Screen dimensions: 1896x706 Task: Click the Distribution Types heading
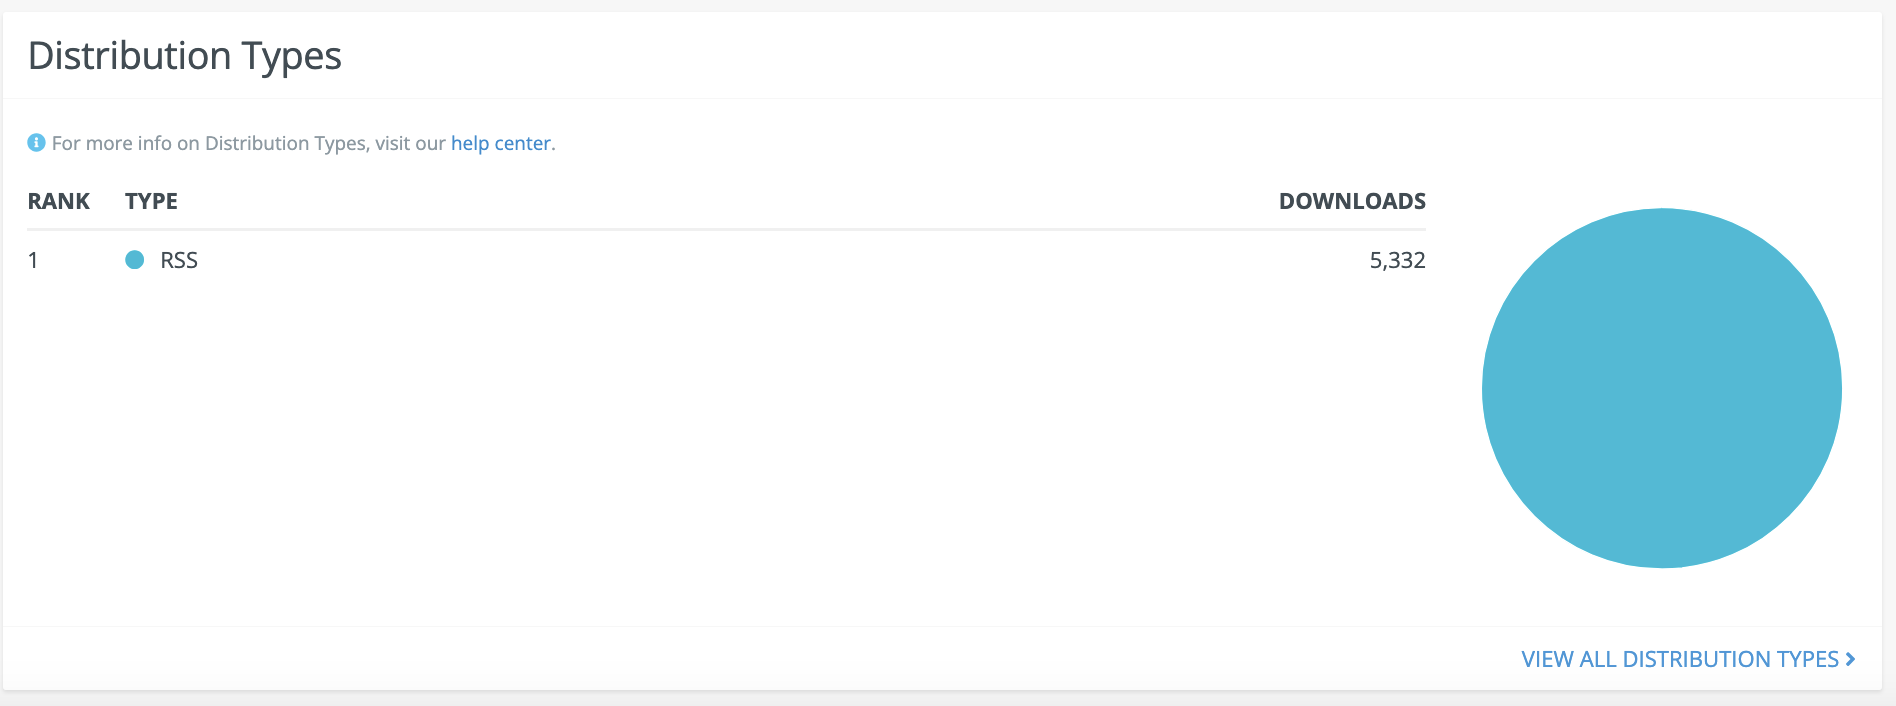pyautogui.click(x=185, y=56)
